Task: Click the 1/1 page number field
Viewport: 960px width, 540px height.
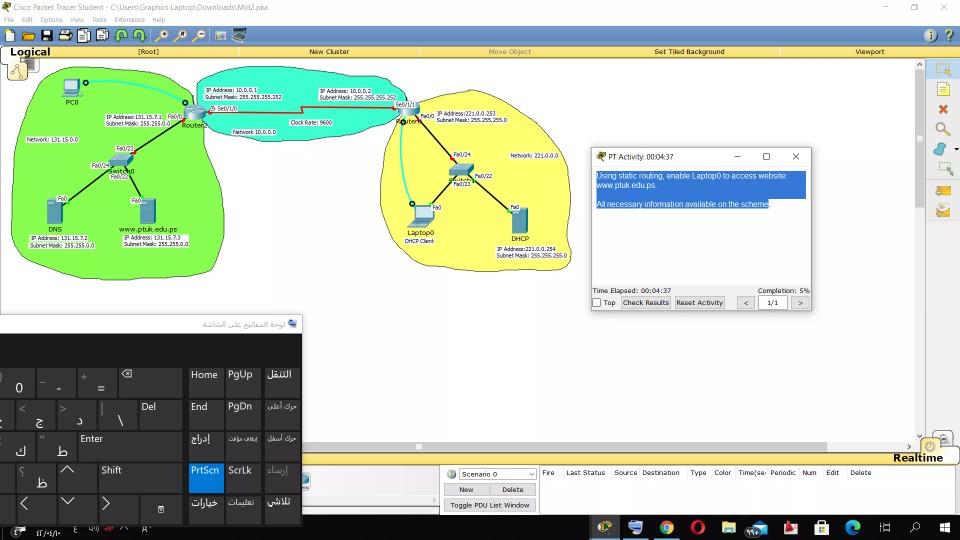Action: coord(773,302)
